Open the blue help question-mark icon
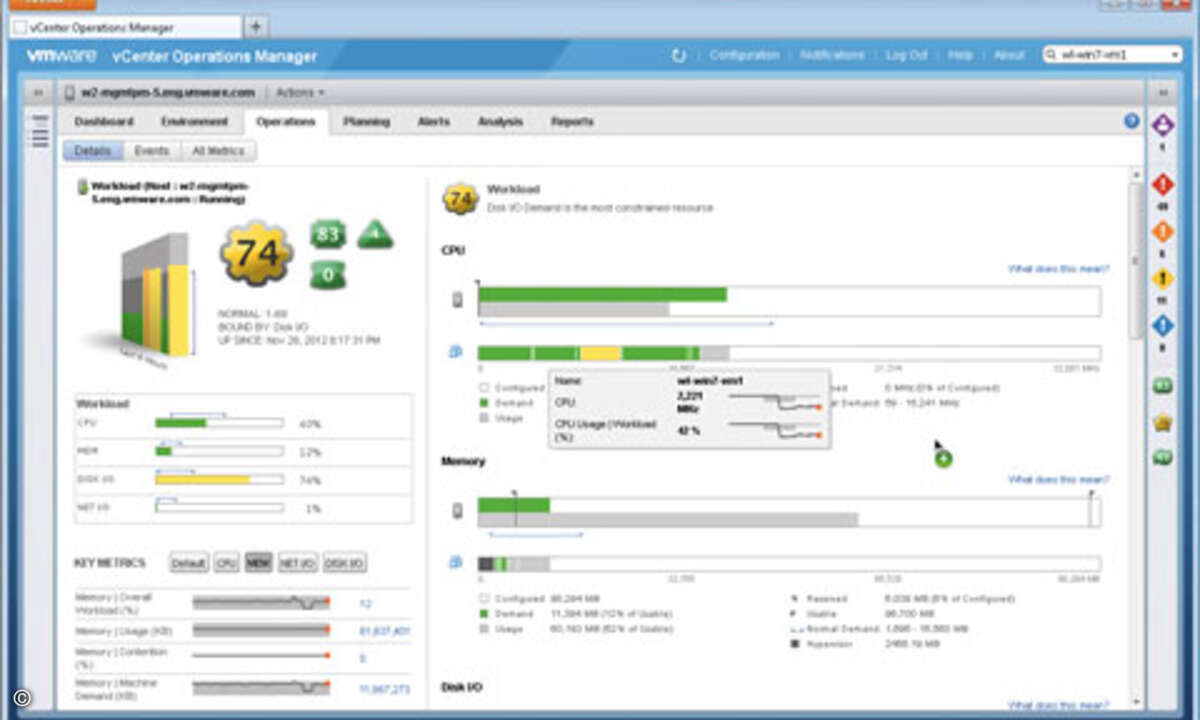 coord(1131,121)
